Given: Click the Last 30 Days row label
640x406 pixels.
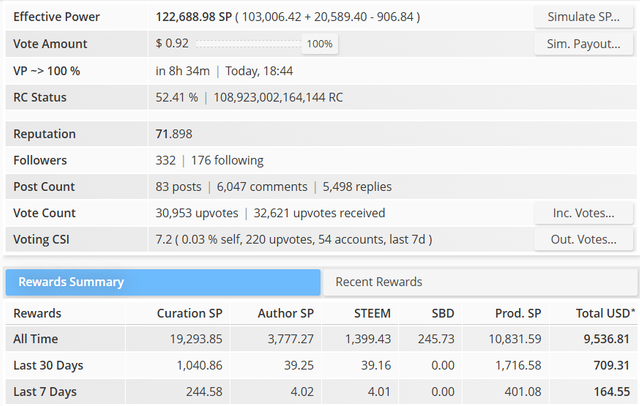Looking at the screenshot, I should 48,365.
